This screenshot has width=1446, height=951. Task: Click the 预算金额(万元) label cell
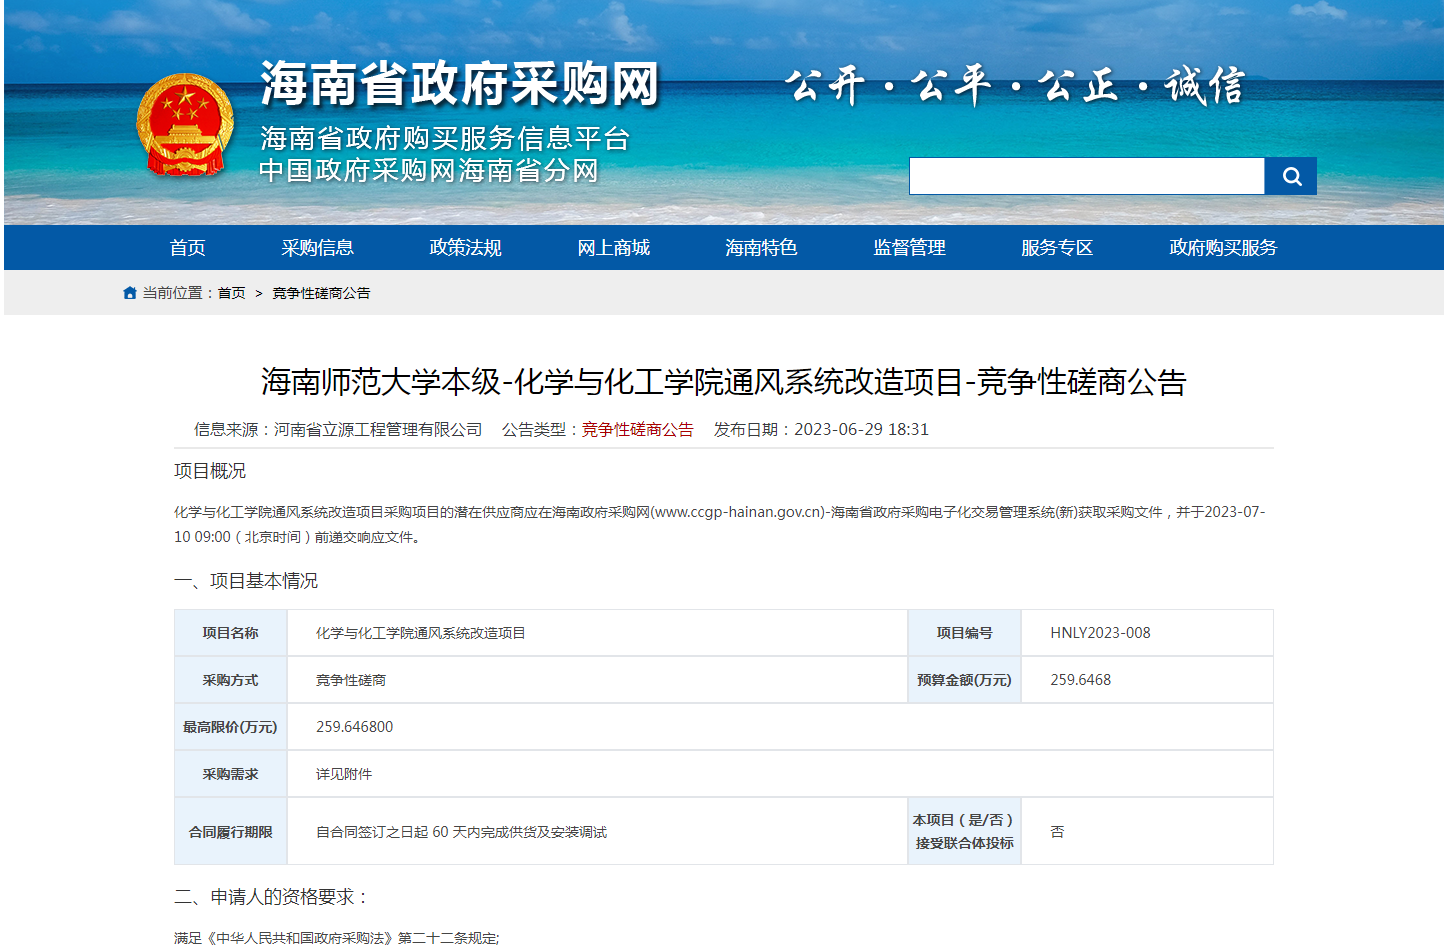[964, 680]
